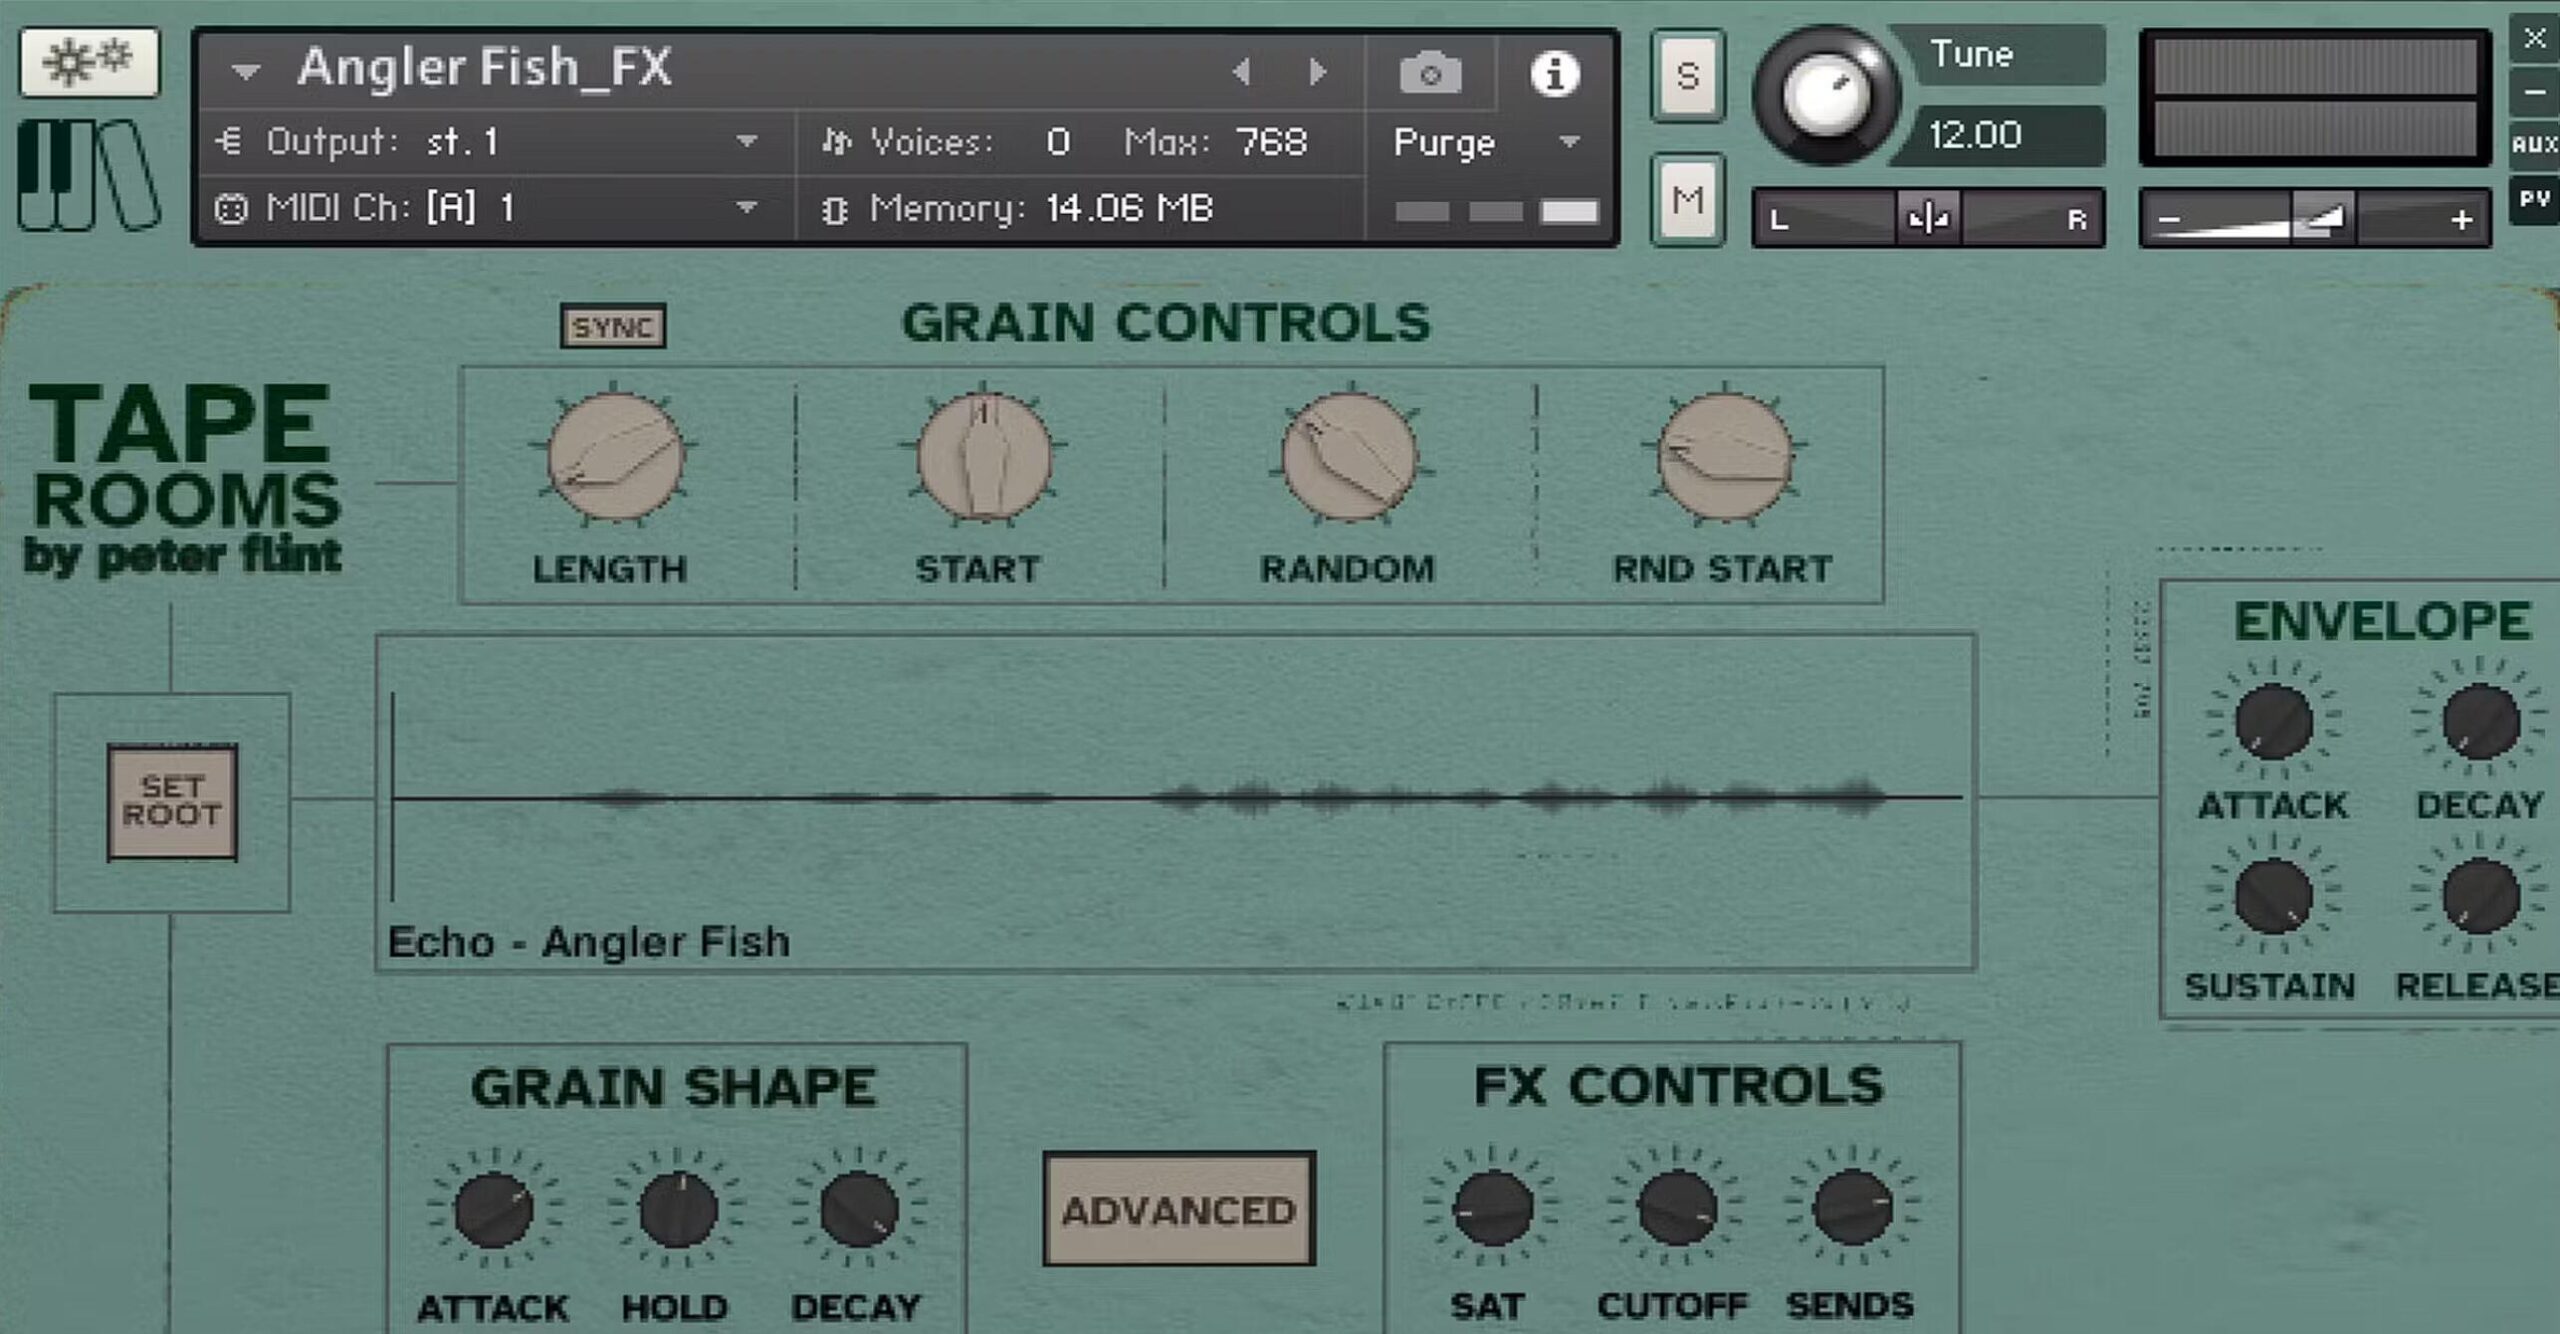Screen dimensions: 2560x1334
Task: Expand the Output st. 1 dropdown
Action: click(x=746, y=141)
